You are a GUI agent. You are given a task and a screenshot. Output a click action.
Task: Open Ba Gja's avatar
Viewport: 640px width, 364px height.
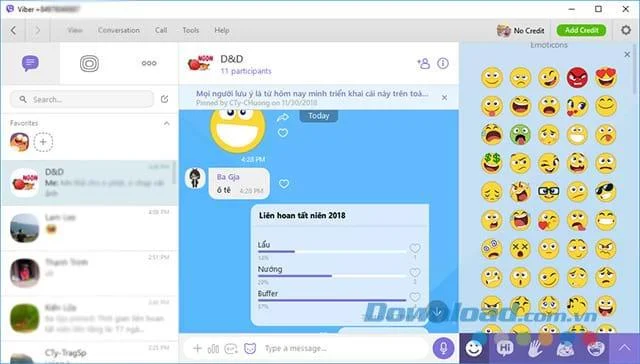[195, 178]
